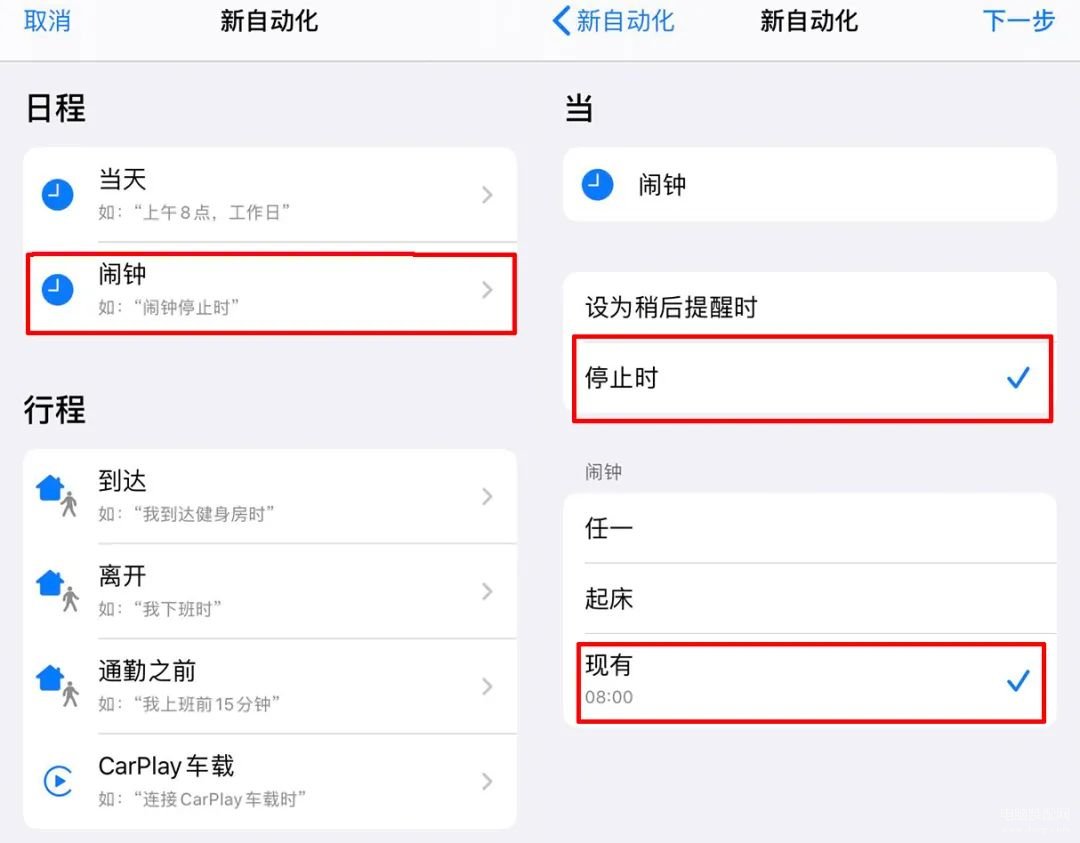This screenshot has width=1080, height=843.
Task: Open the 当天 row chevron
Action: 487,195
